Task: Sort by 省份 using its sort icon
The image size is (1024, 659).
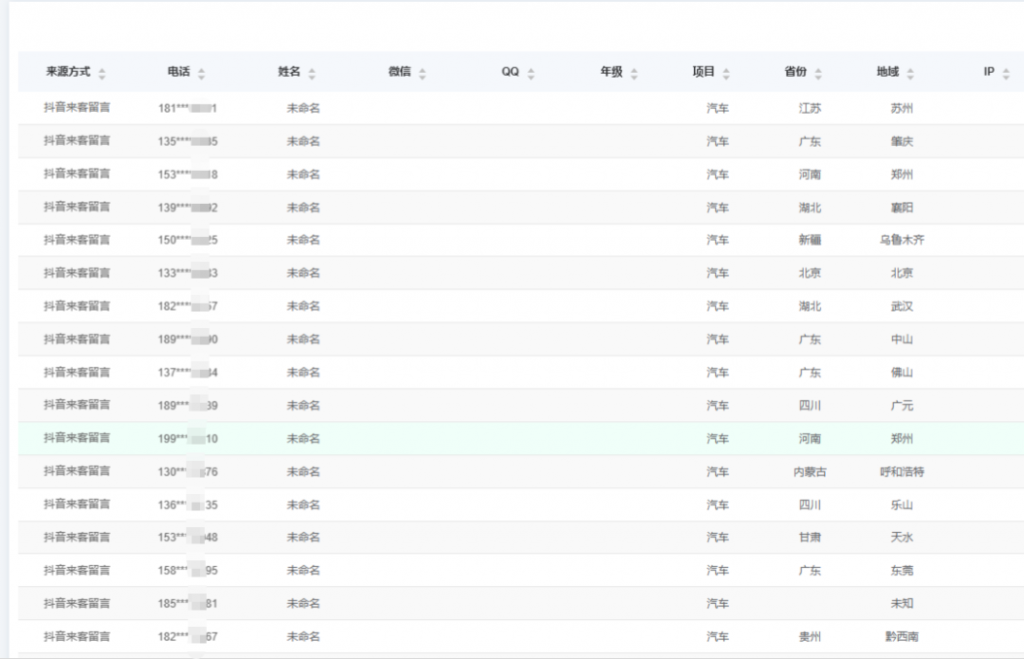Action: 818,73
